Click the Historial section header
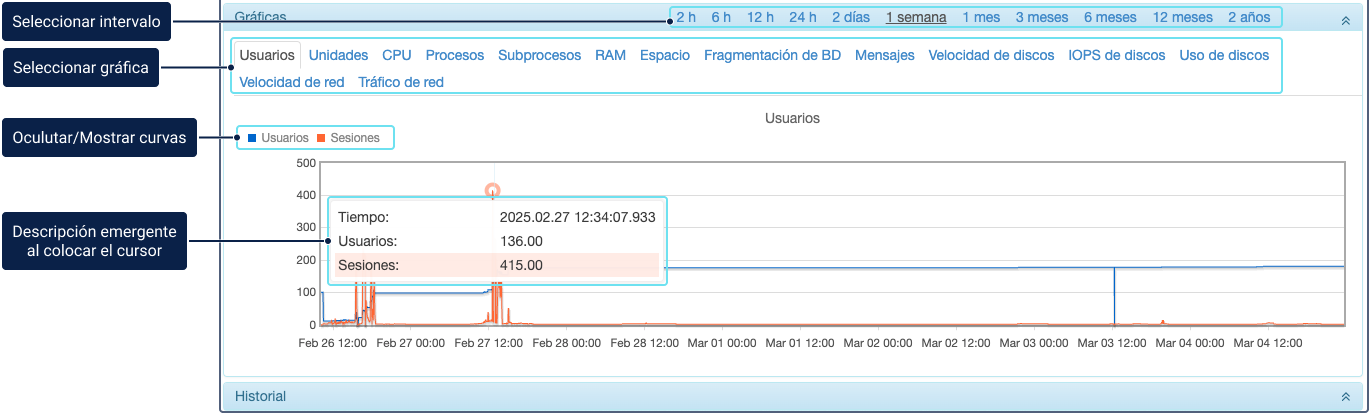1369x413 pixels. [260, 397]
